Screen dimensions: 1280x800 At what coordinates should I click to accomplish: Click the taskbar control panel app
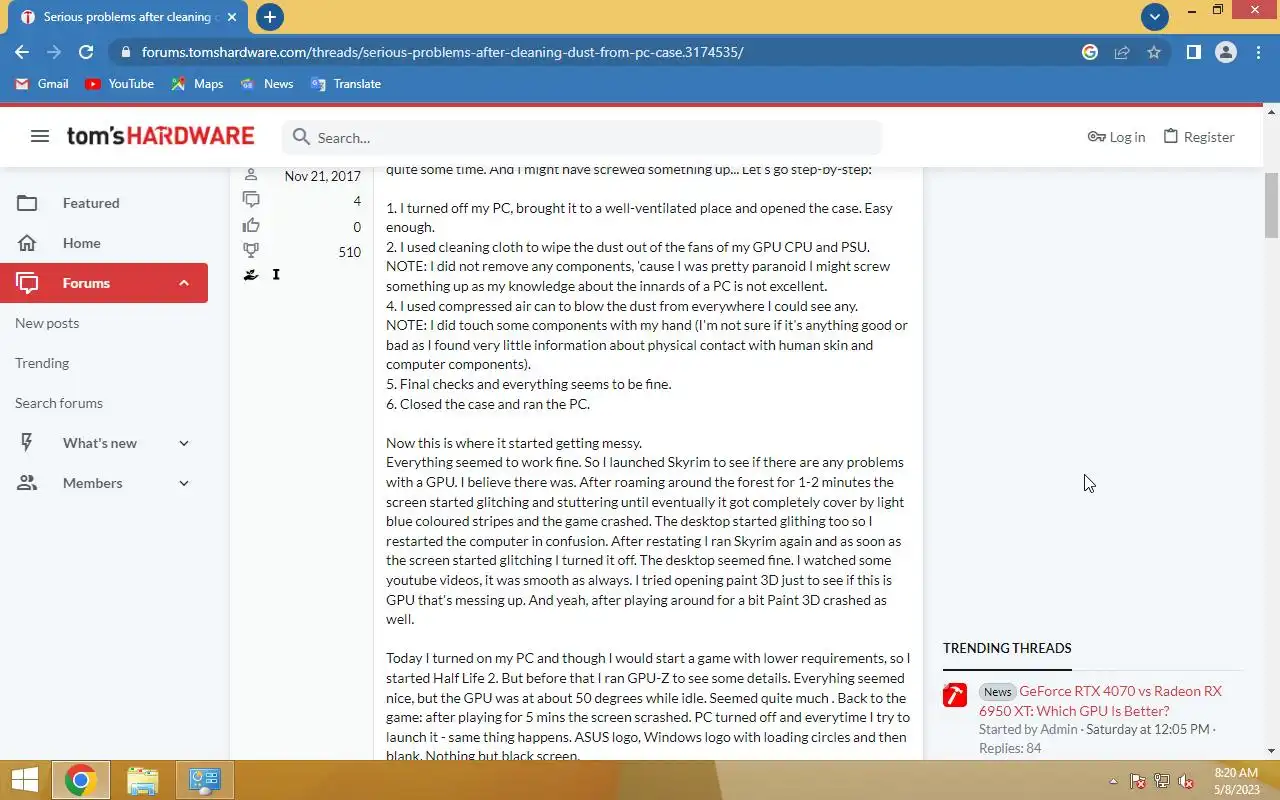click(205, 780)
